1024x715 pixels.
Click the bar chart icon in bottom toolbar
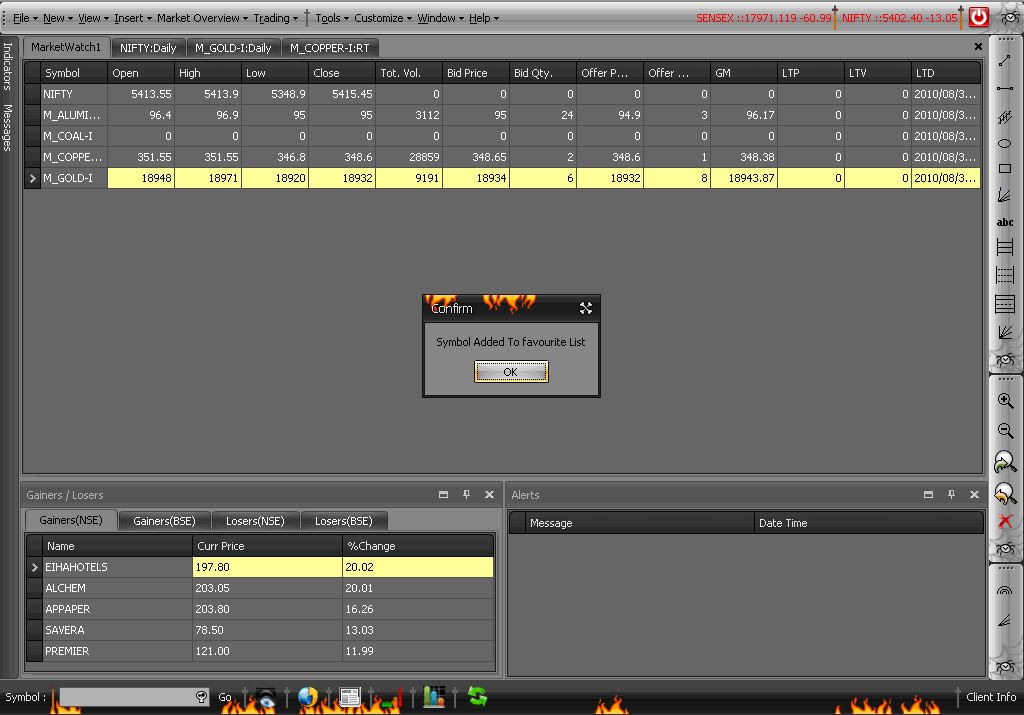pos(434,697)
